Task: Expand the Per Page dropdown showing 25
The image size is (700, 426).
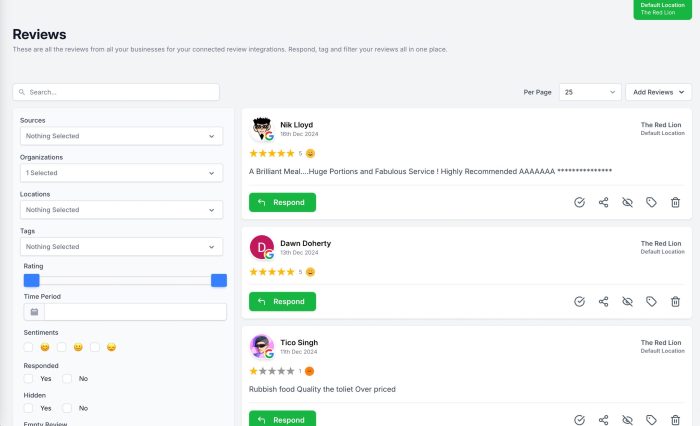Action: point(589,92)
